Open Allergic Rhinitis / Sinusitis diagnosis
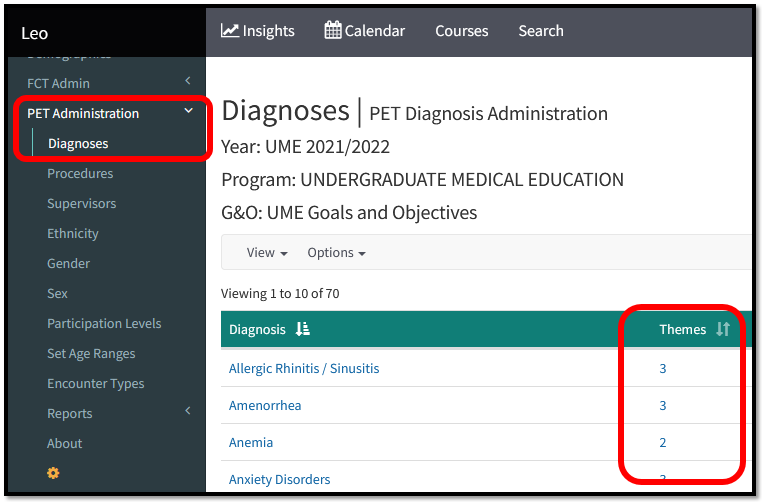 (304, 368)
